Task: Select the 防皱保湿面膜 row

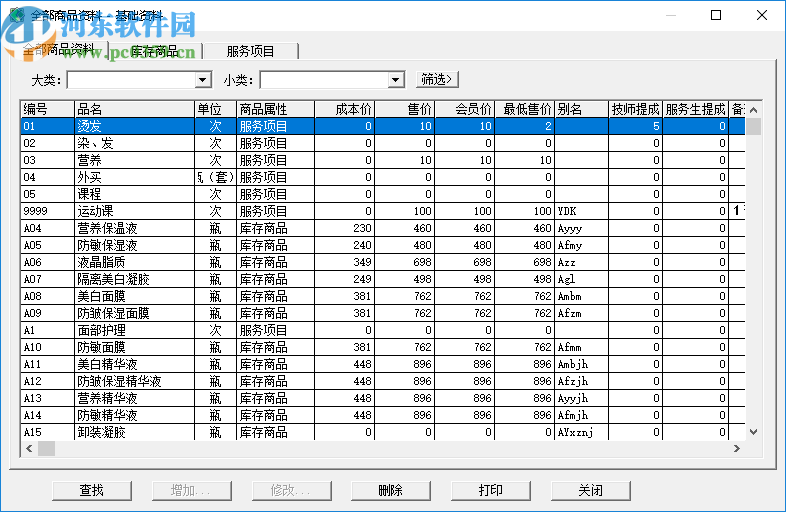Action: 383,313
